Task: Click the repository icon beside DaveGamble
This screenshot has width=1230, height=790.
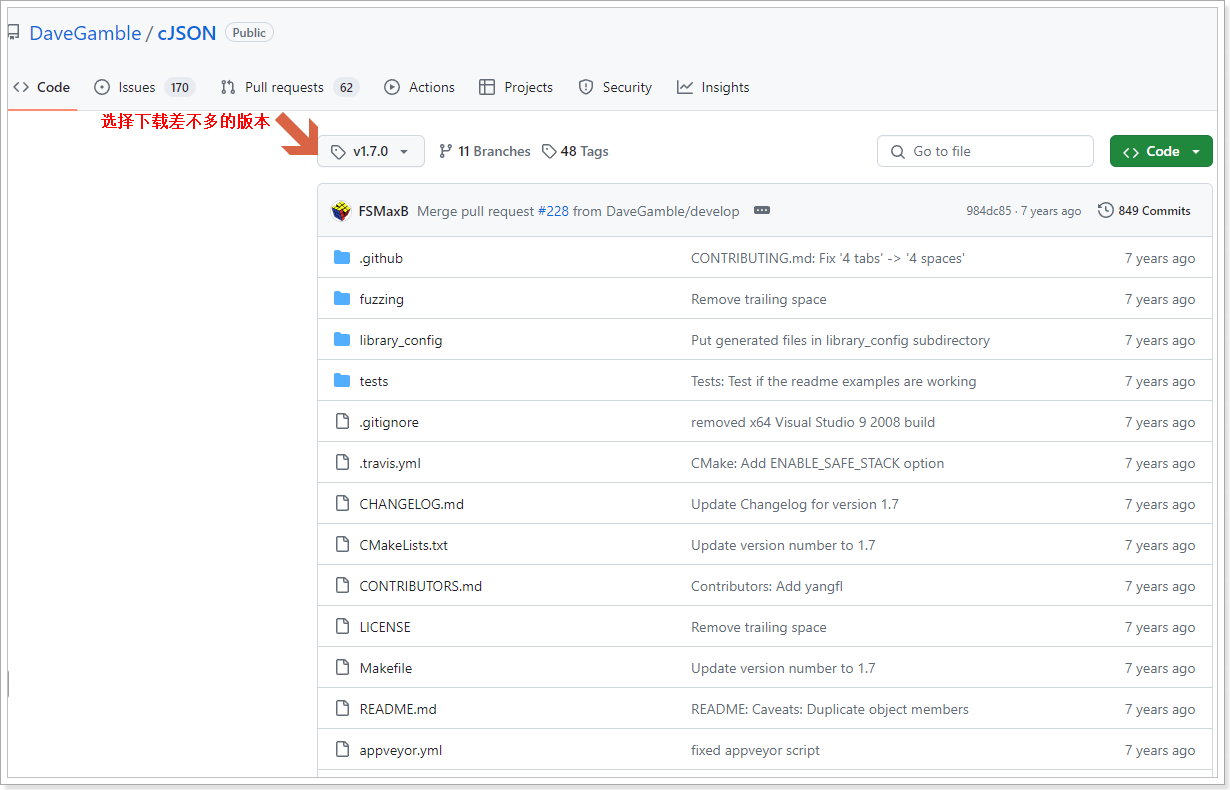Action: (x=13, y=33)
